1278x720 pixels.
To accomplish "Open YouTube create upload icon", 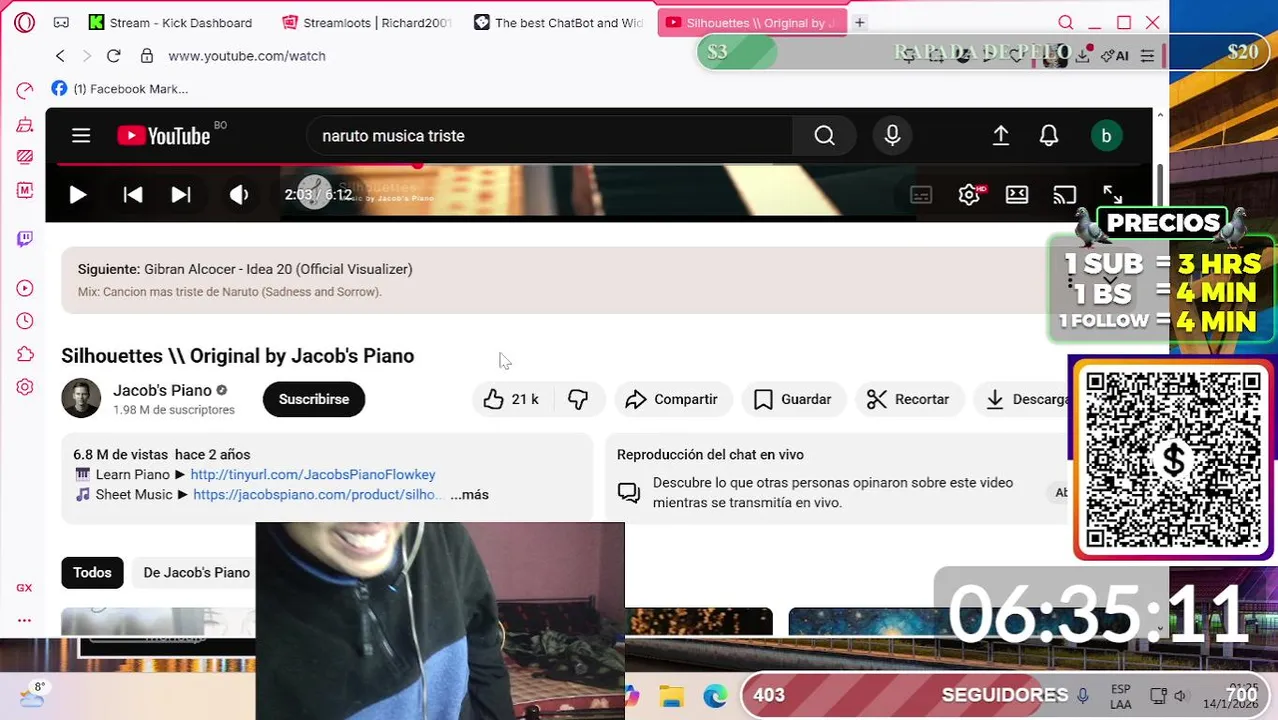I will click(1001, 136).
